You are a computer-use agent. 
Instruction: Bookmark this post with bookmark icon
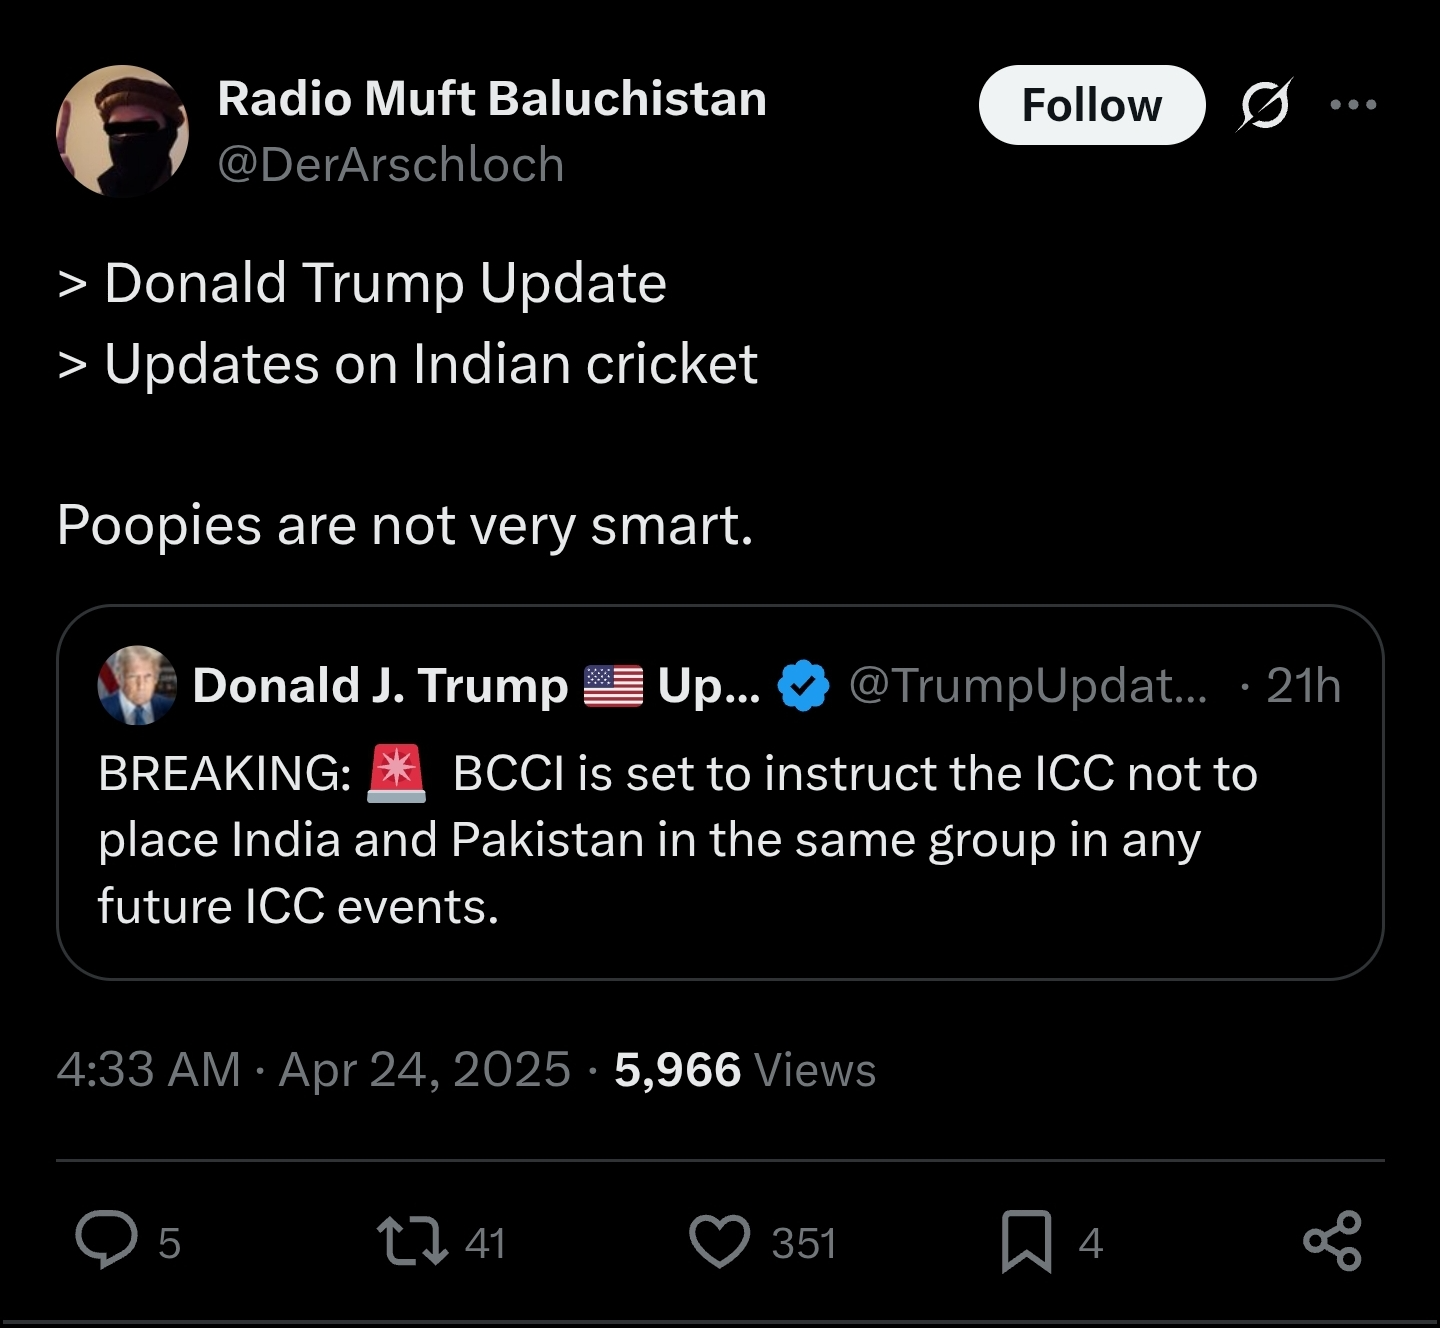point(1027,1242)
